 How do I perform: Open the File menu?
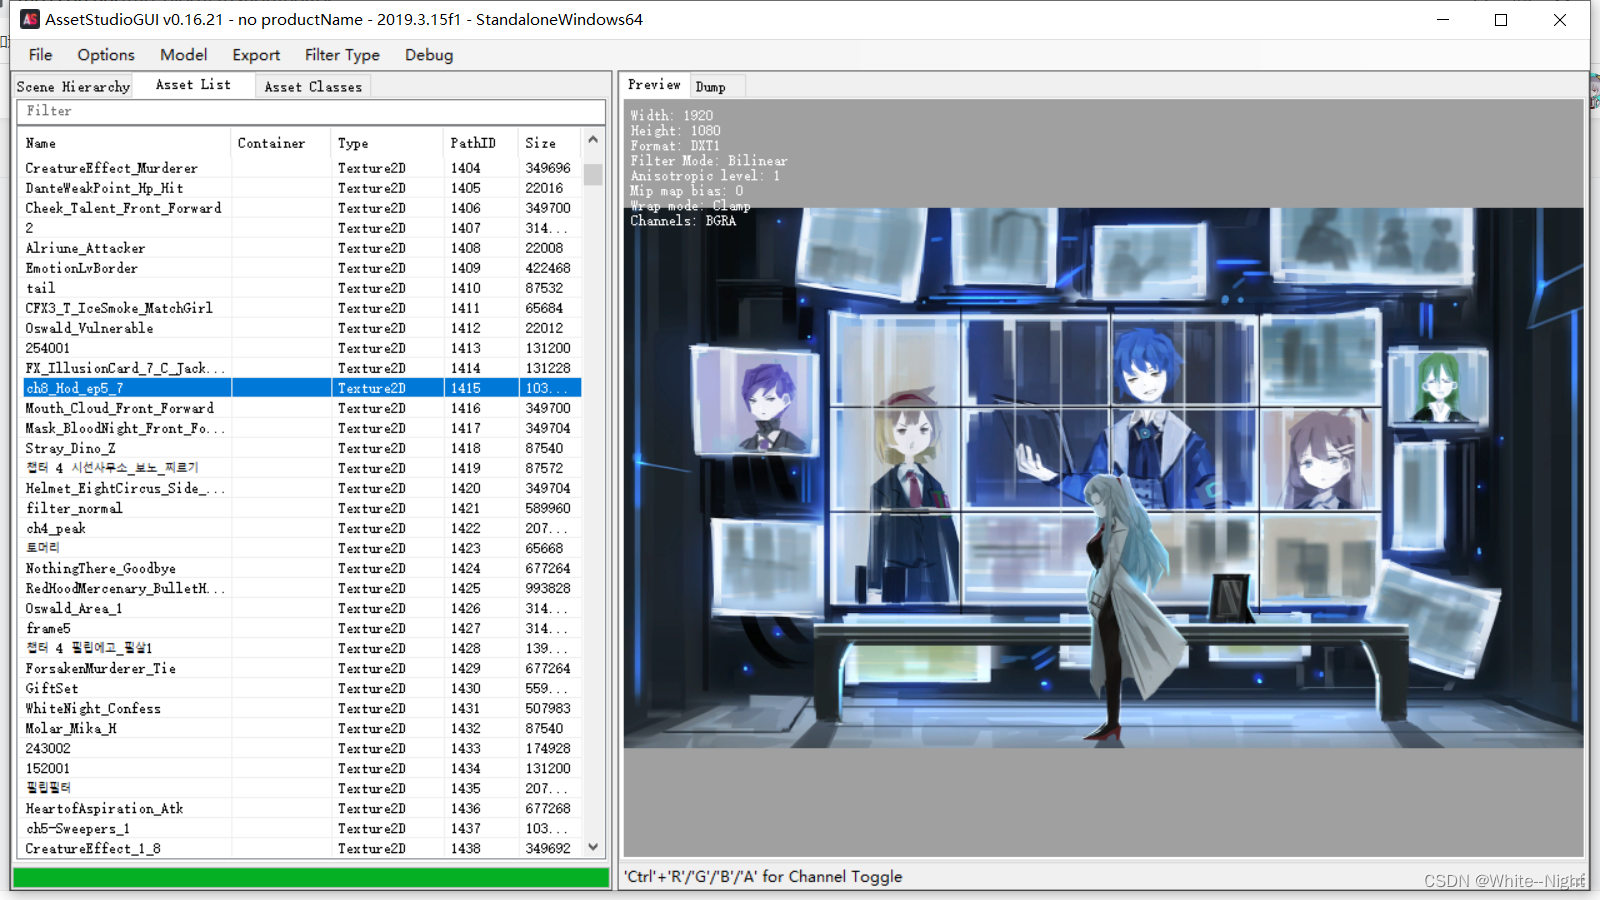tap(41, 55)
